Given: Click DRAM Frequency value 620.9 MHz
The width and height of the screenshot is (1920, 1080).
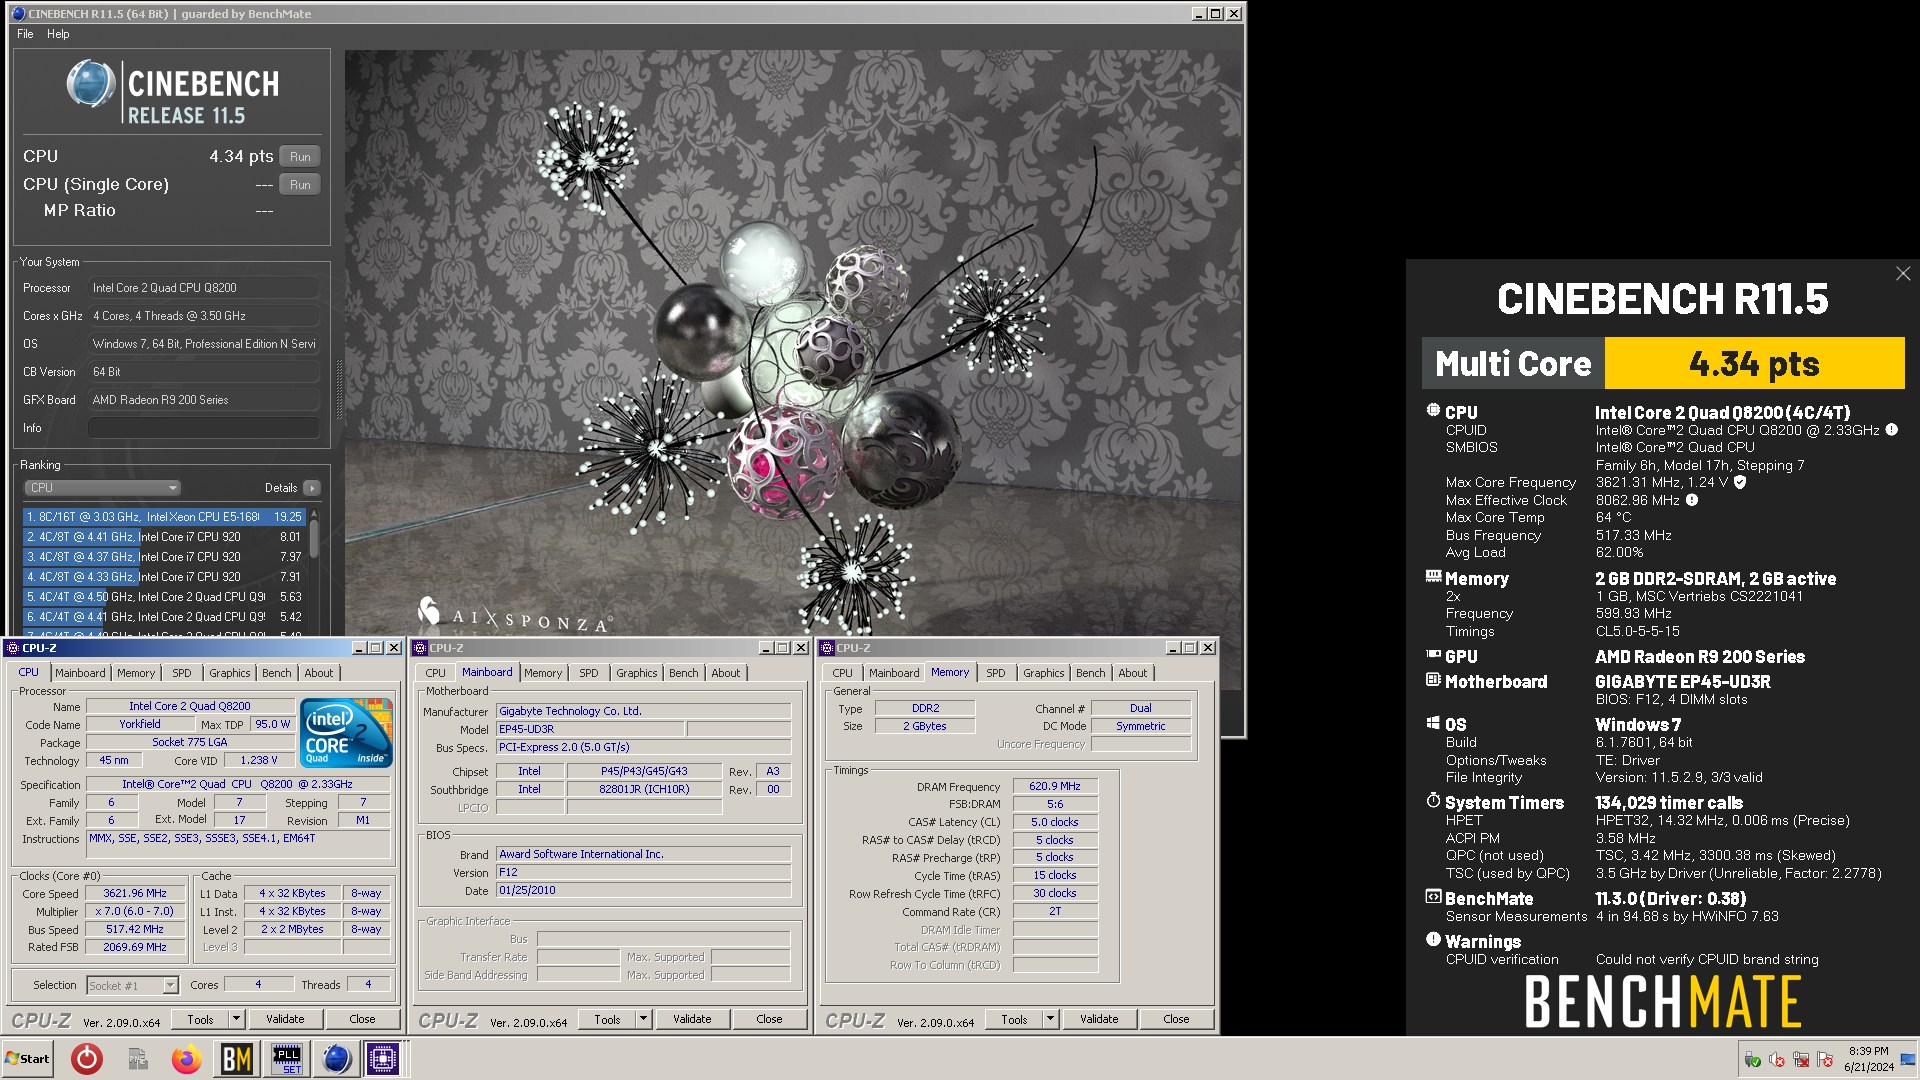Looking at the screenshot, I should click(x=1055, y=787).
